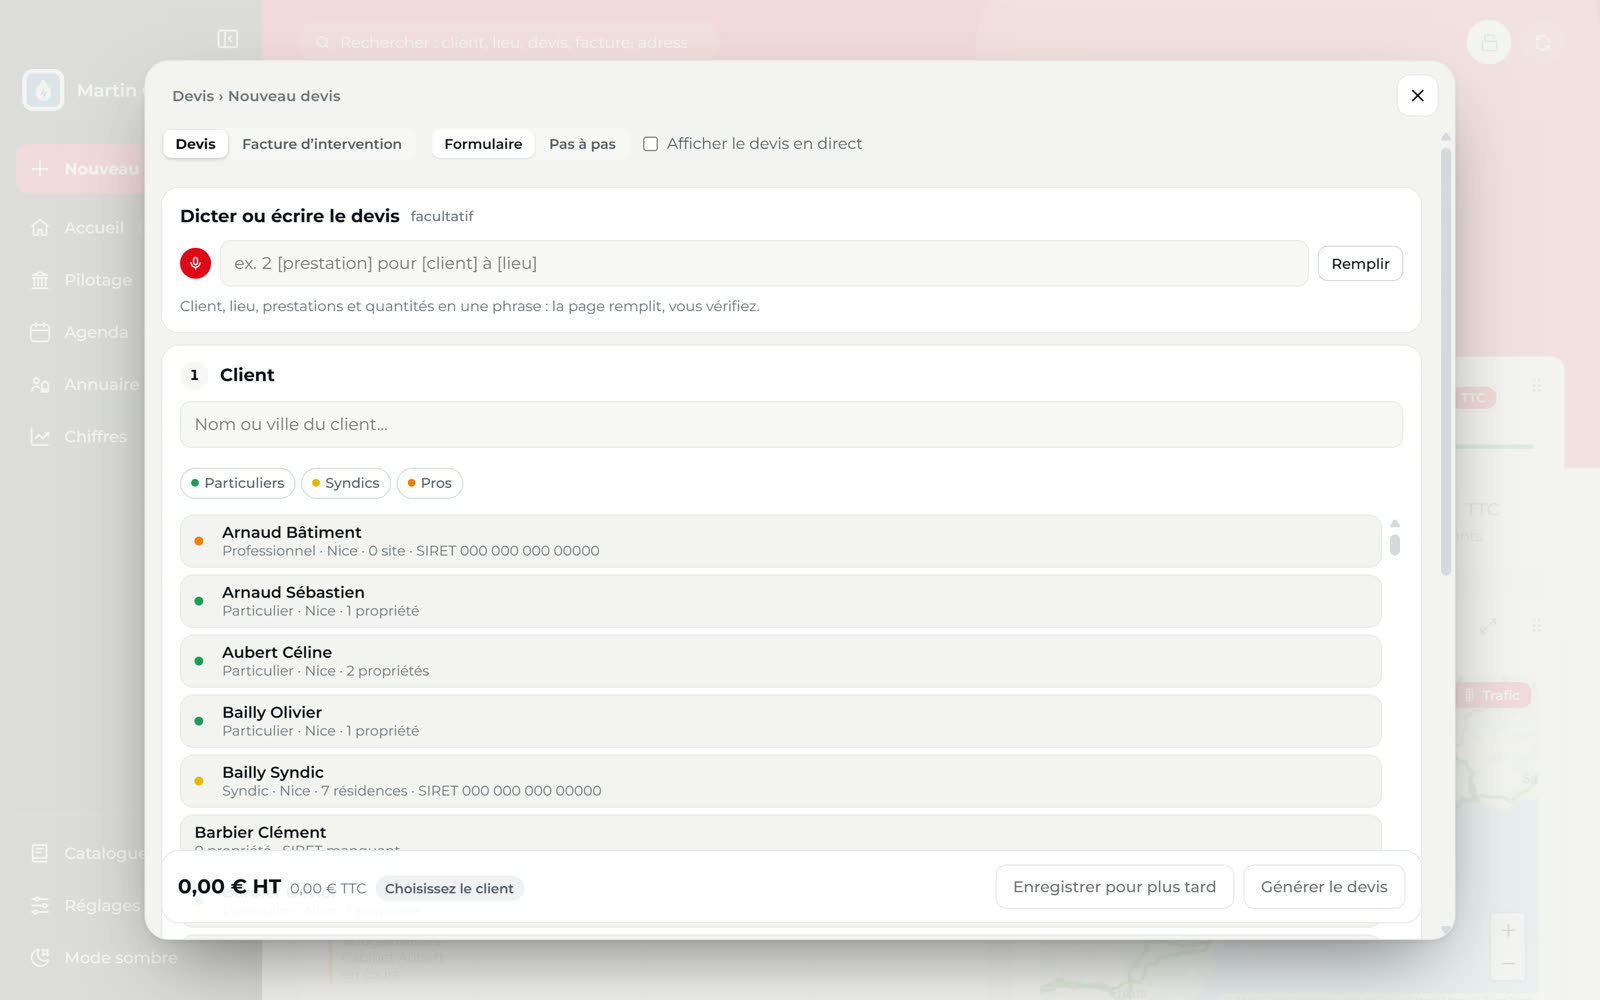
Task: Start dictation with the red microphone button
Action: 195,263
